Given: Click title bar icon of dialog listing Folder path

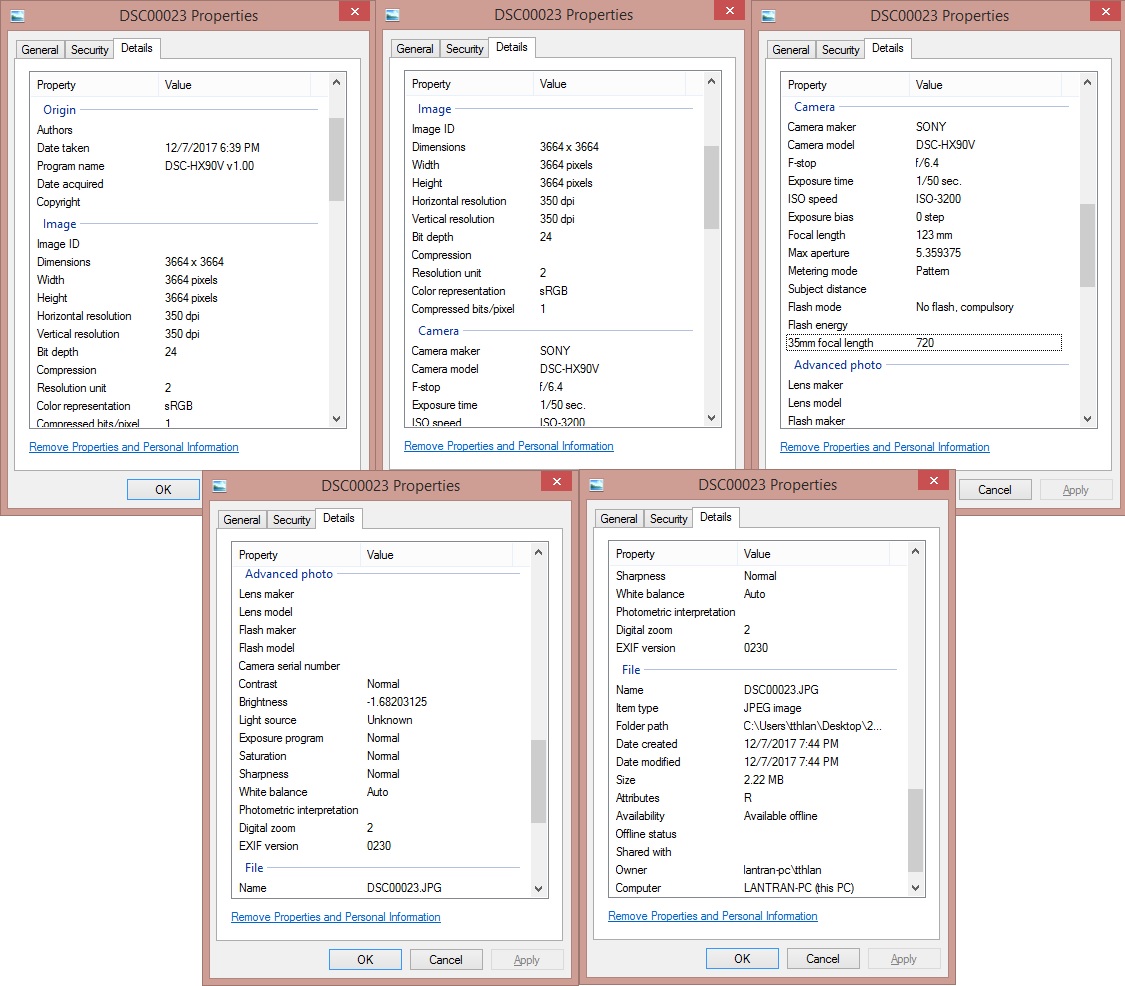Looking at the screenshot, I should [x=596, y=485].
